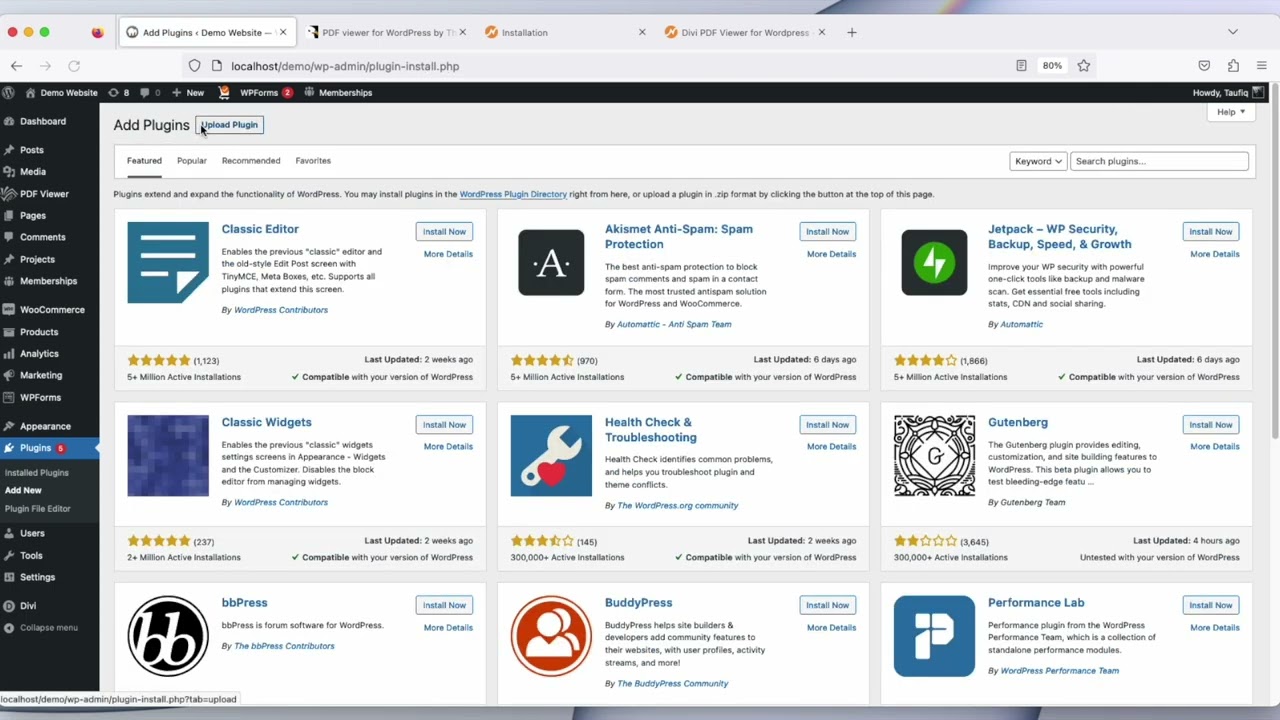Open Installed Plugins submenu item
Viewport: 1280px width, 720px height.
click(37, 473)
